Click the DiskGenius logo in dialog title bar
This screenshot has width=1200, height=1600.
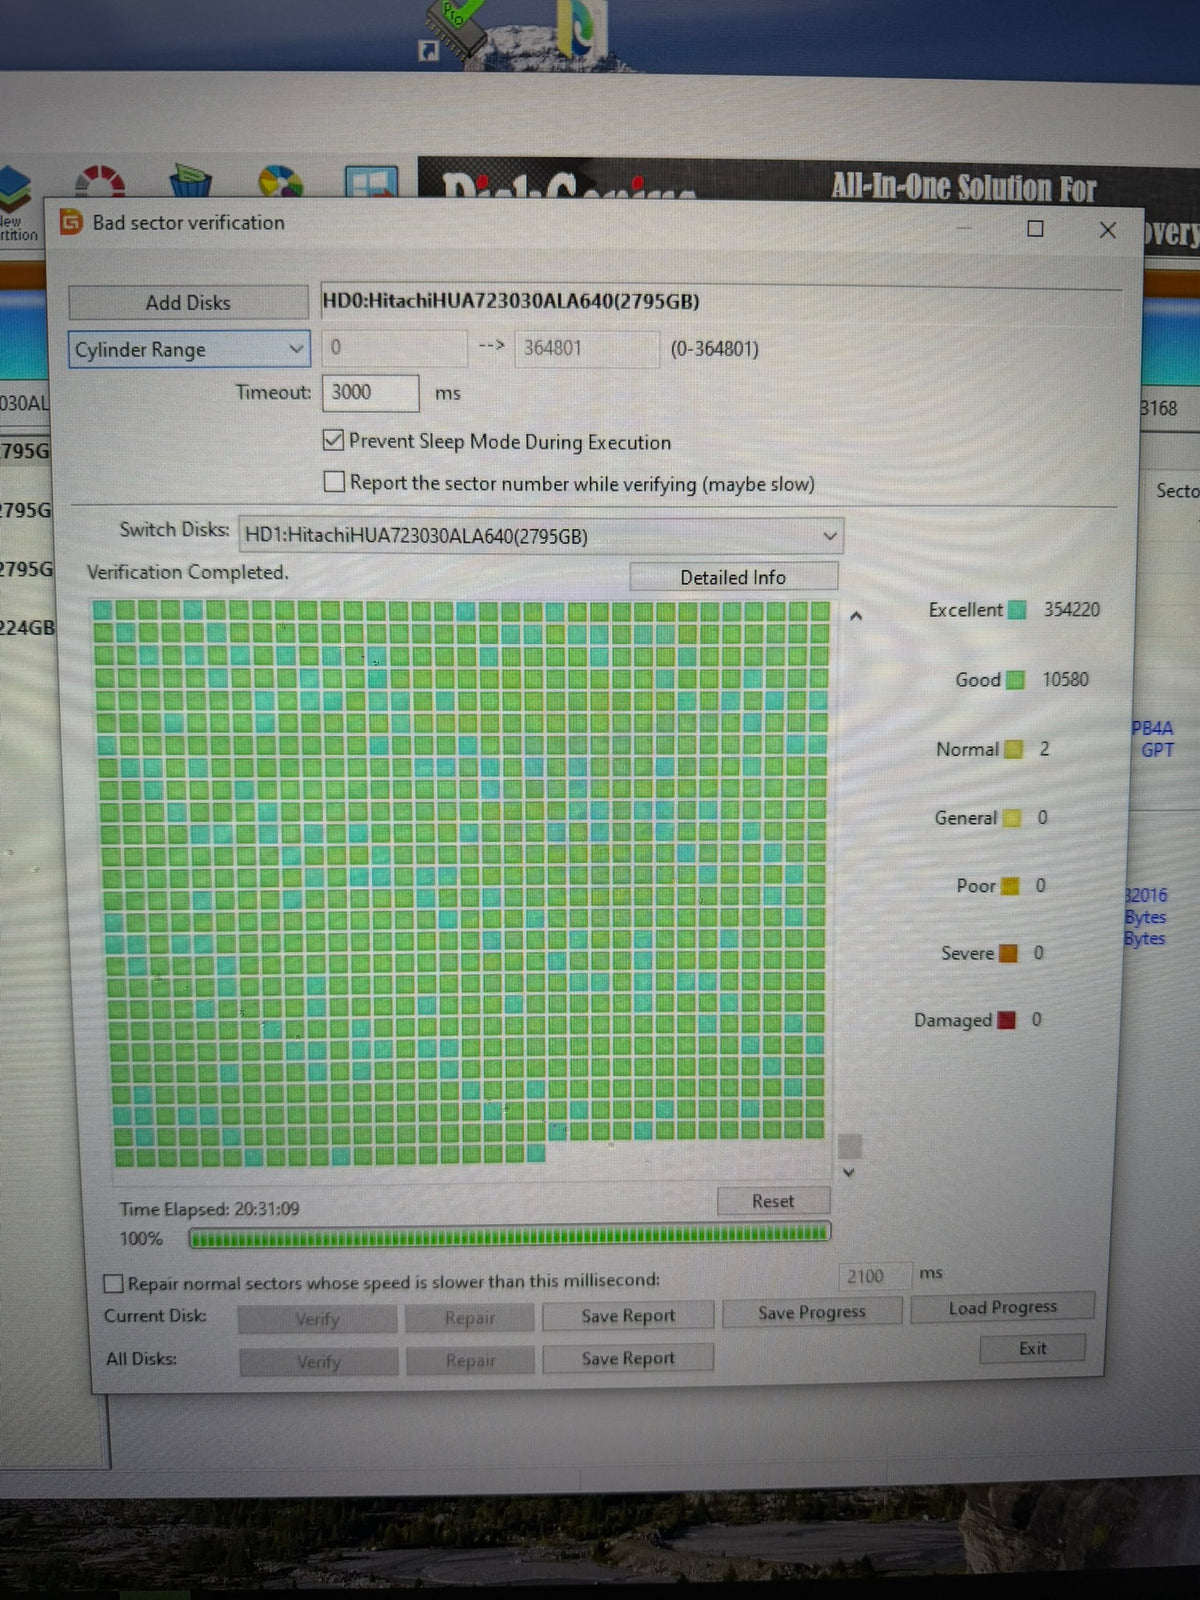(x=71, y=222)
